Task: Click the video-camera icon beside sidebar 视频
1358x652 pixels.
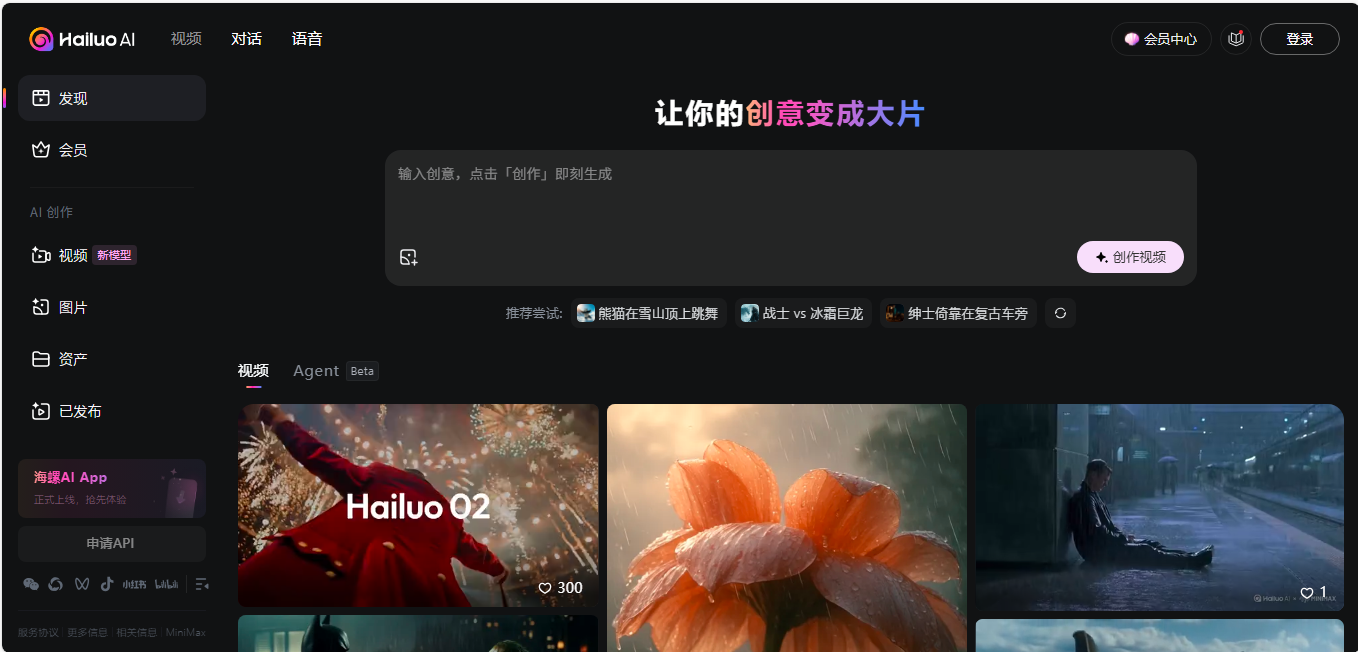Action: coord(41,255)
